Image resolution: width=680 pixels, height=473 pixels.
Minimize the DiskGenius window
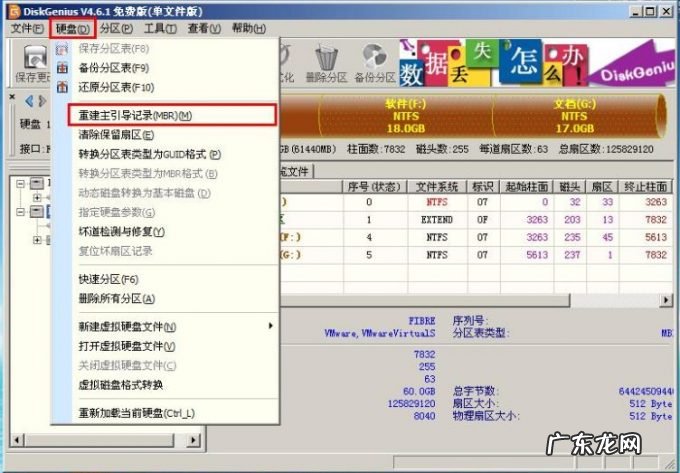coord(636,10)
